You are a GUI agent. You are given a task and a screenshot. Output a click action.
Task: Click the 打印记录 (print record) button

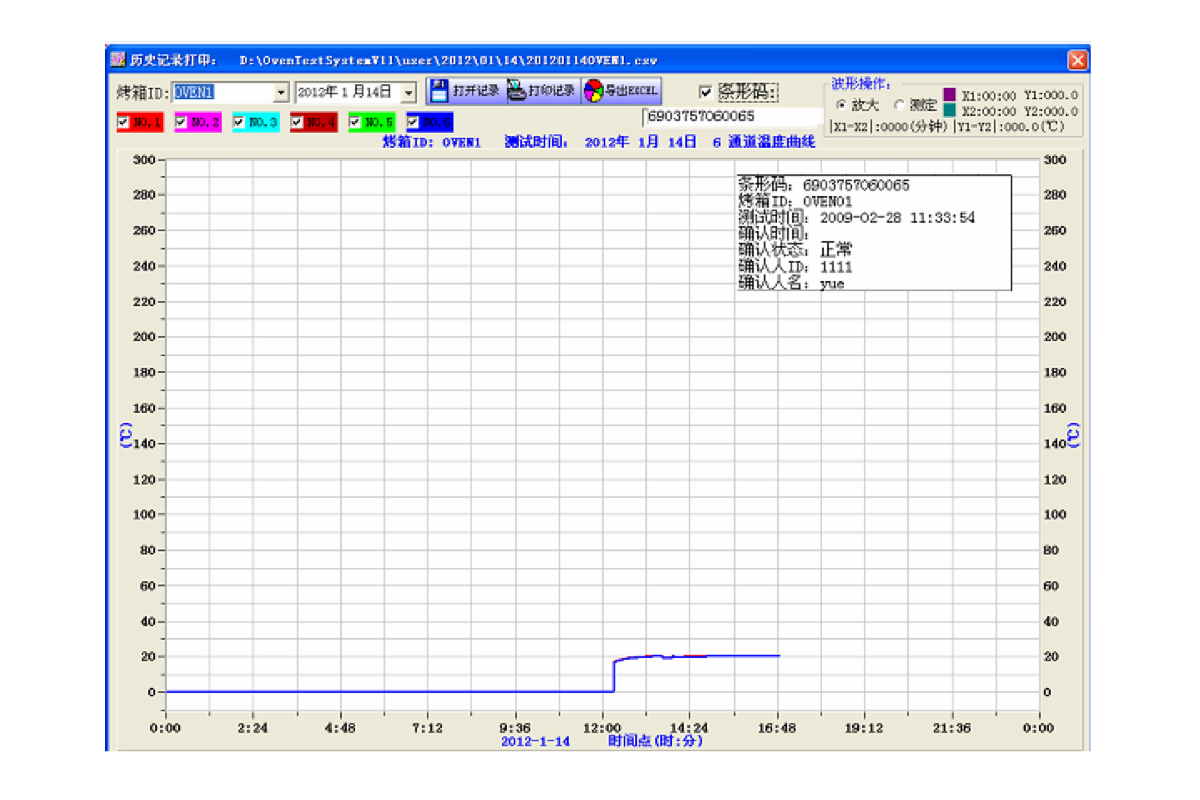pos(541,91)
